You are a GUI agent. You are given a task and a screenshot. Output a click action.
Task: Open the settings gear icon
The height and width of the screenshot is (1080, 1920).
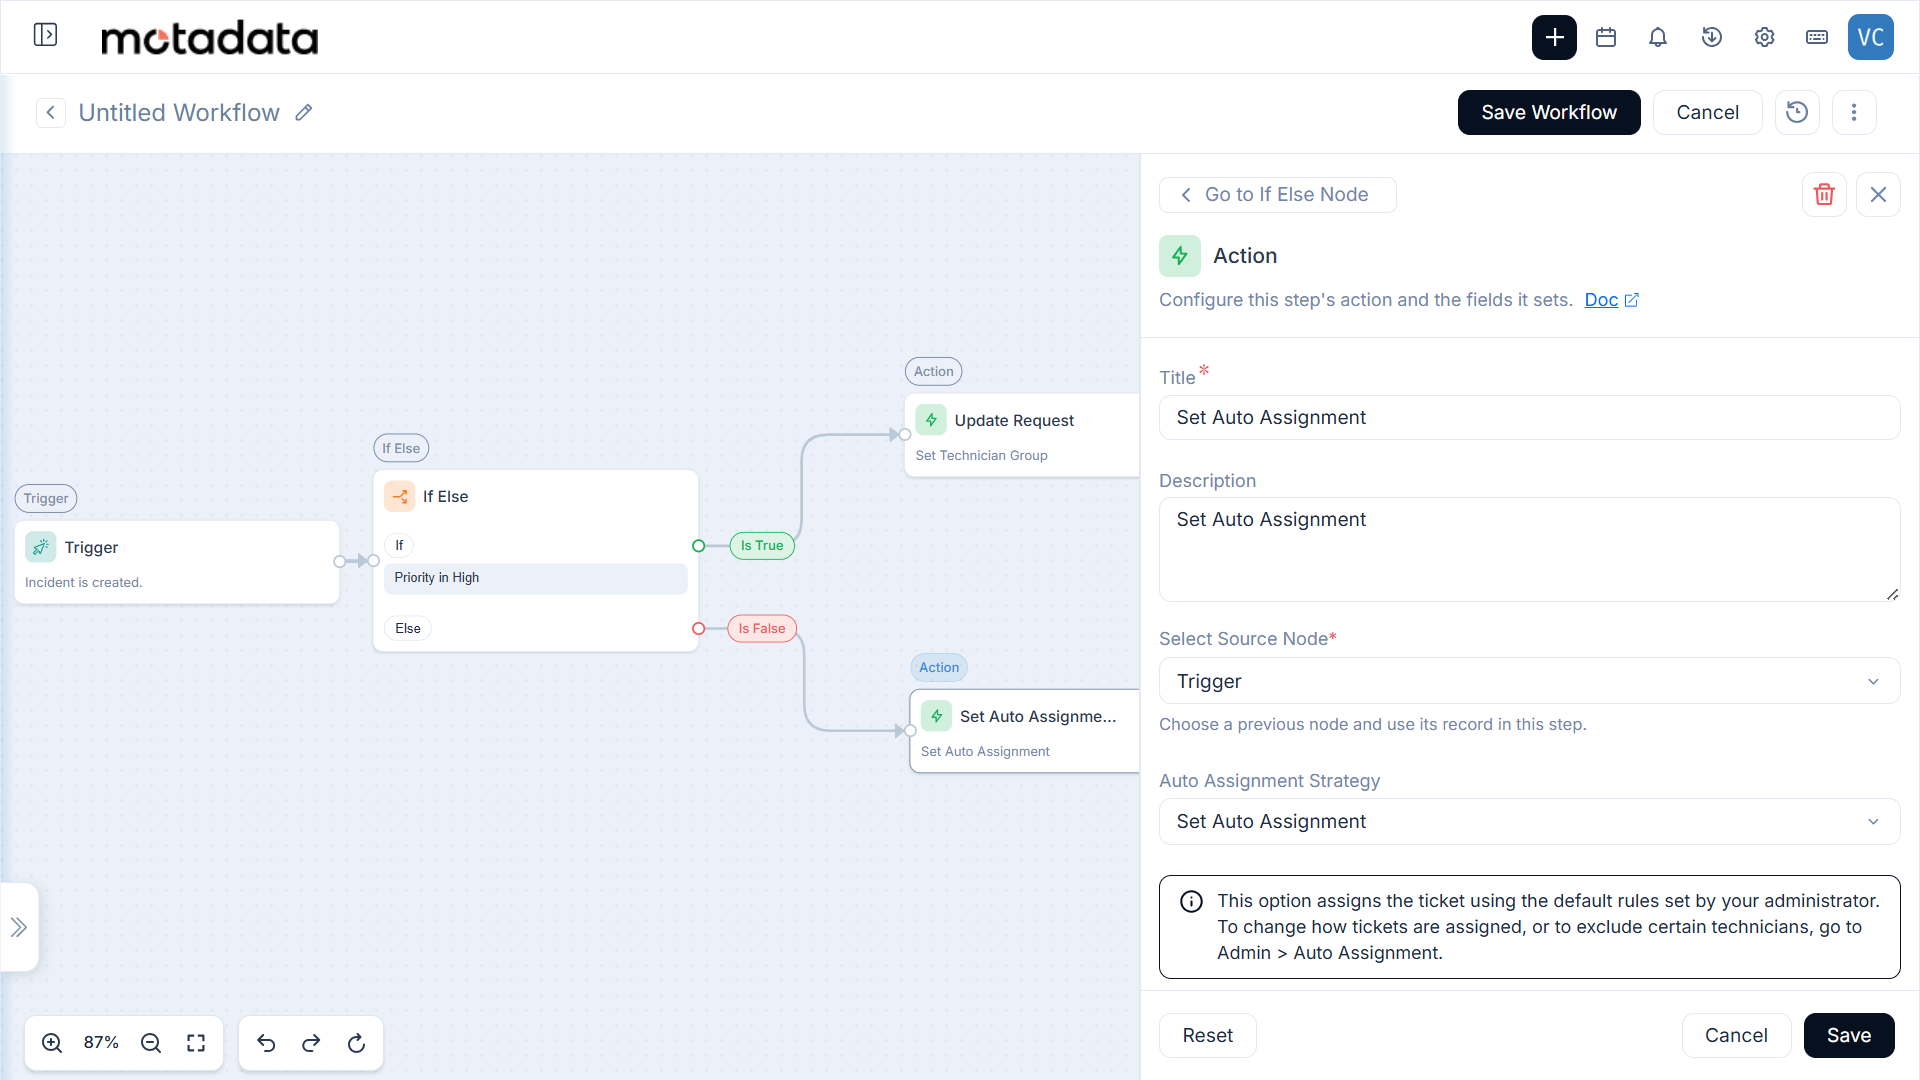1765,37
